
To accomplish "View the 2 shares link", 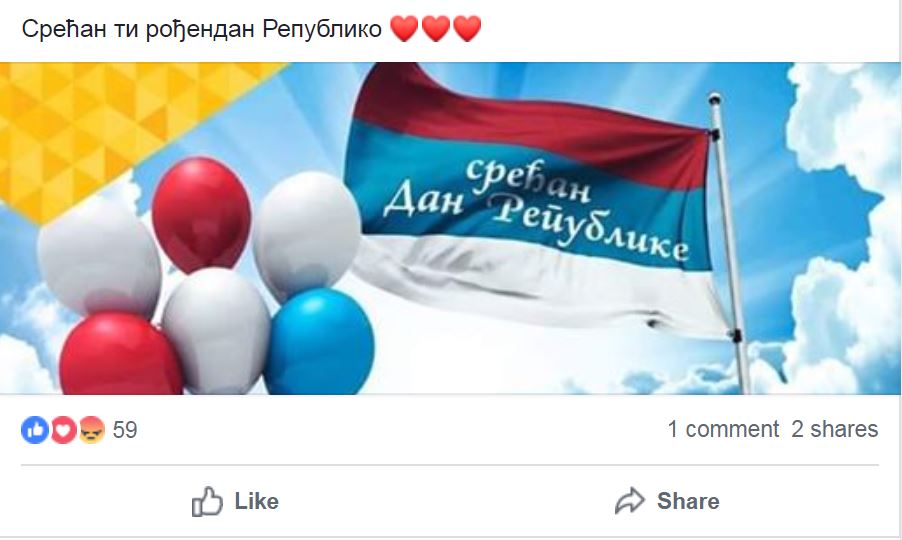I will click(835, 429).
